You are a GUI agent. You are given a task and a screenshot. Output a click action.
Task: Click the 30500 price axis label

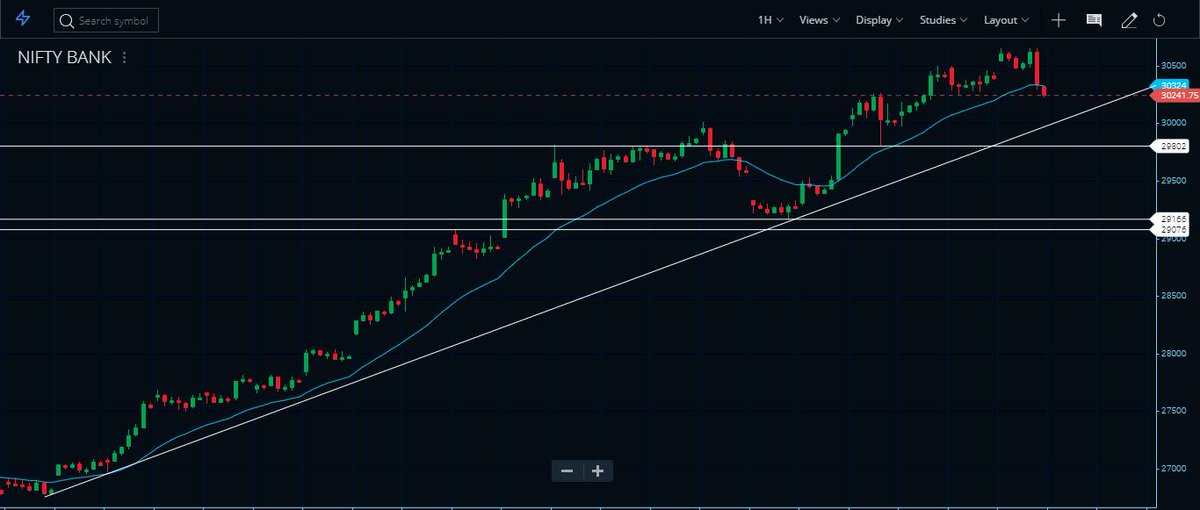click(1174, 66)
